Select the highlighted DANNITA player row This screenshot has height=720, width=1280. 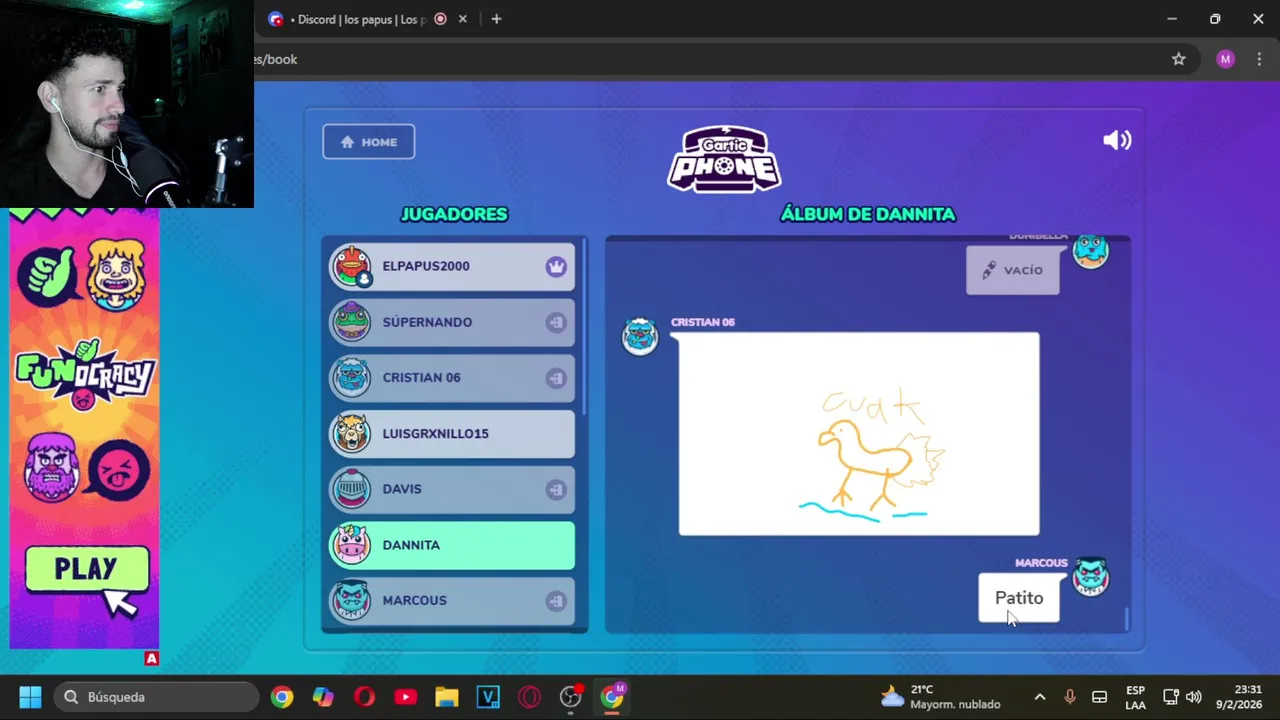point(452,545)
